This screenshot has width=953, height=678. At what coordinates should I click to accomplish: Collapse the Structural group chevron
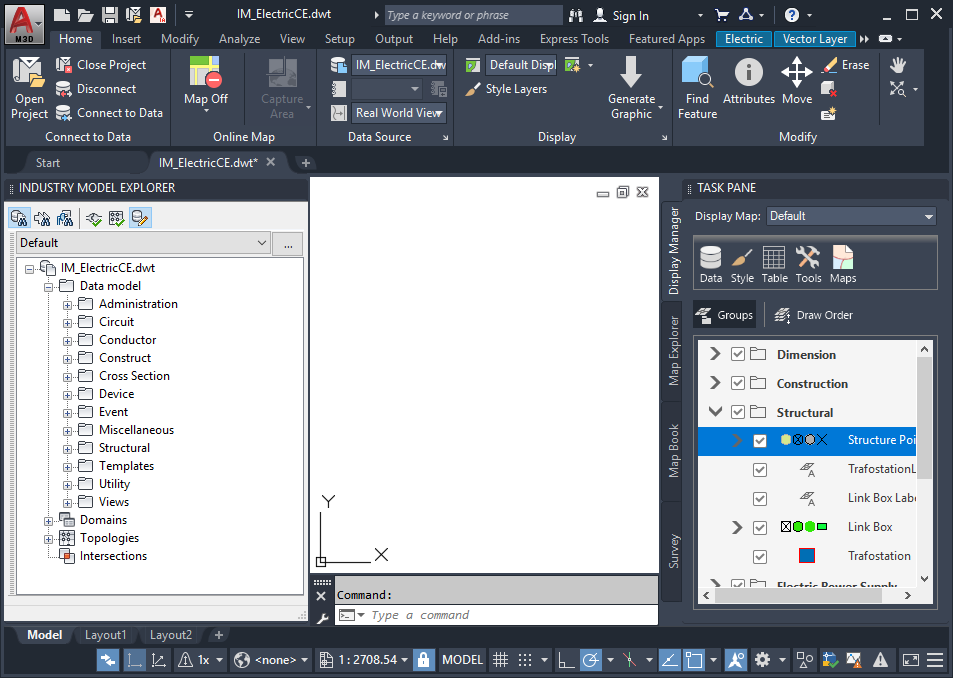[715, 412]
